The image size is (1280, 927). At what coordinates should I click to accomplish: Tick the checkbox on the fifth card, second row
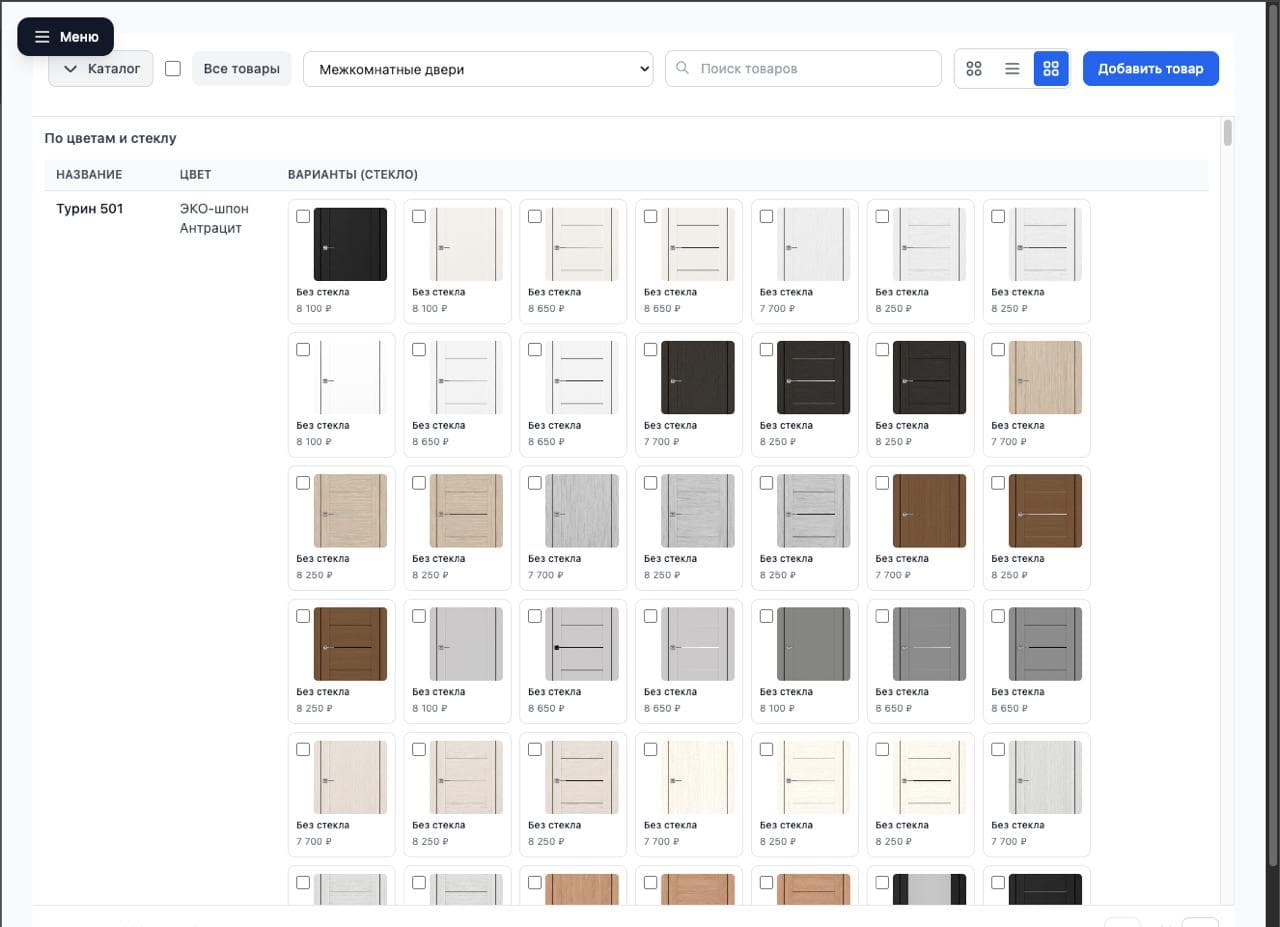tap(766, 349)
